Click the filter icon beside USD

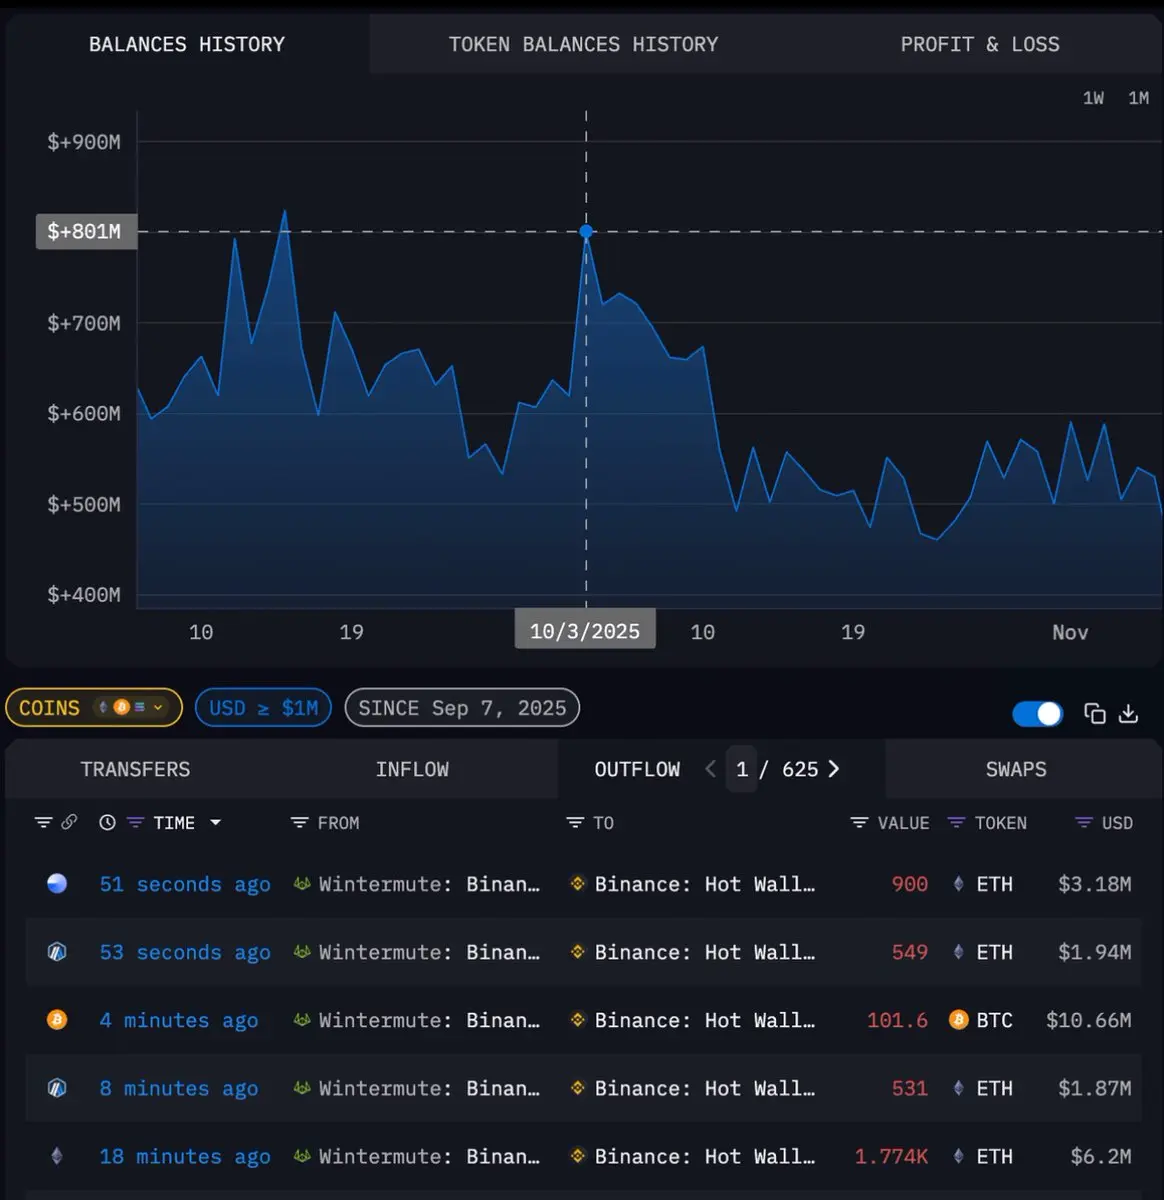(x=1083, y=823)
